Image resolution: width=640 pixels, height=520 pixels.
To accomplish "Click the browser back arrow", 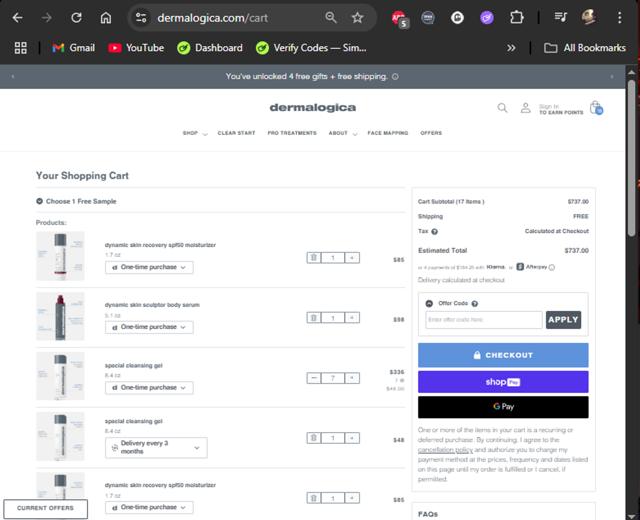I will 17,18.
